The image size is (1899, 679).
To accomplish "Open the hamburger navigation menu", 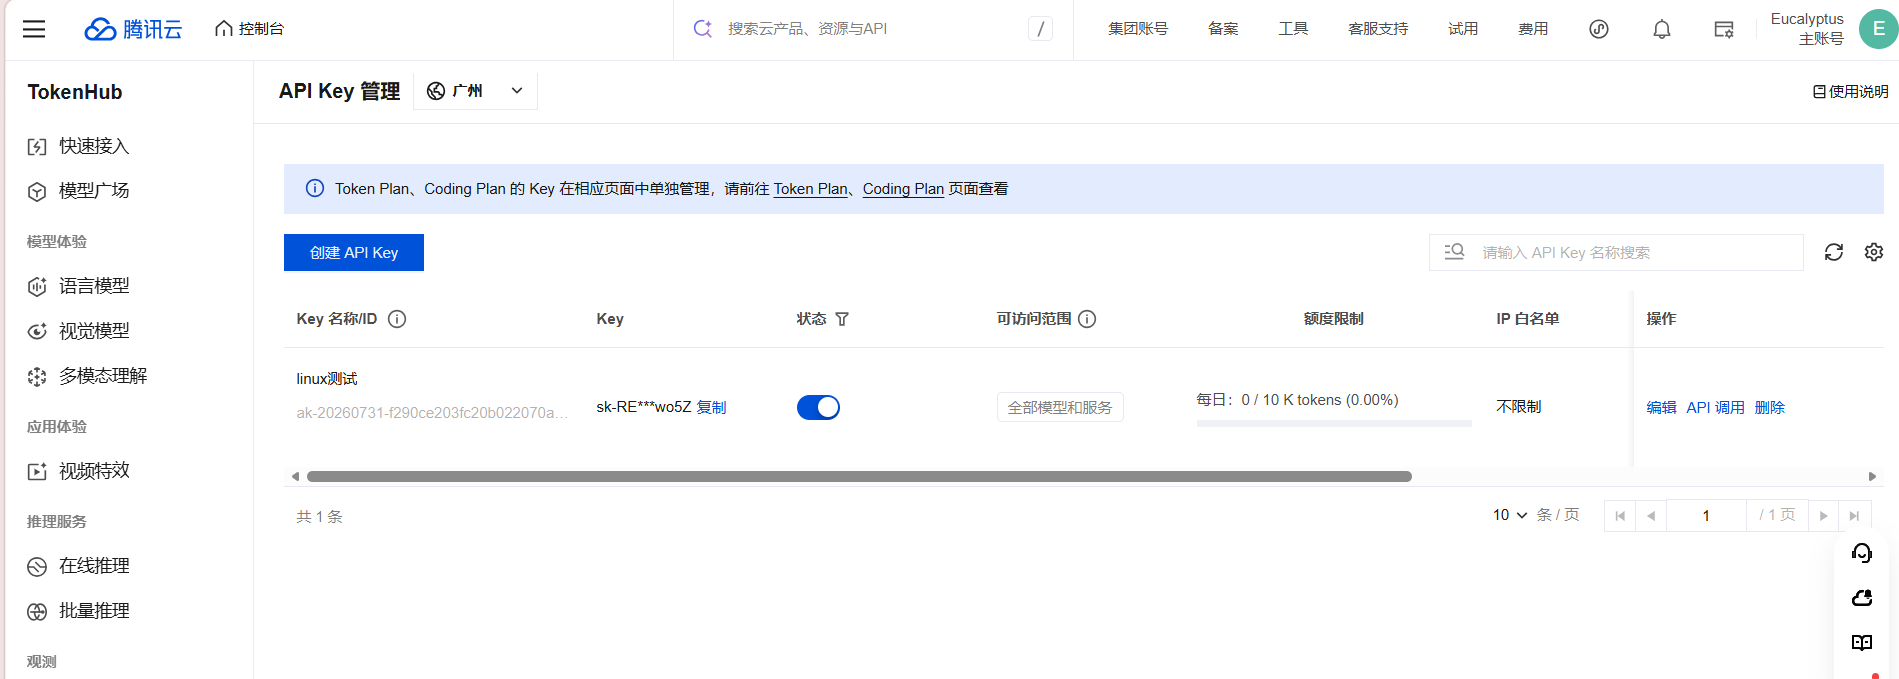I will [34, 29].
